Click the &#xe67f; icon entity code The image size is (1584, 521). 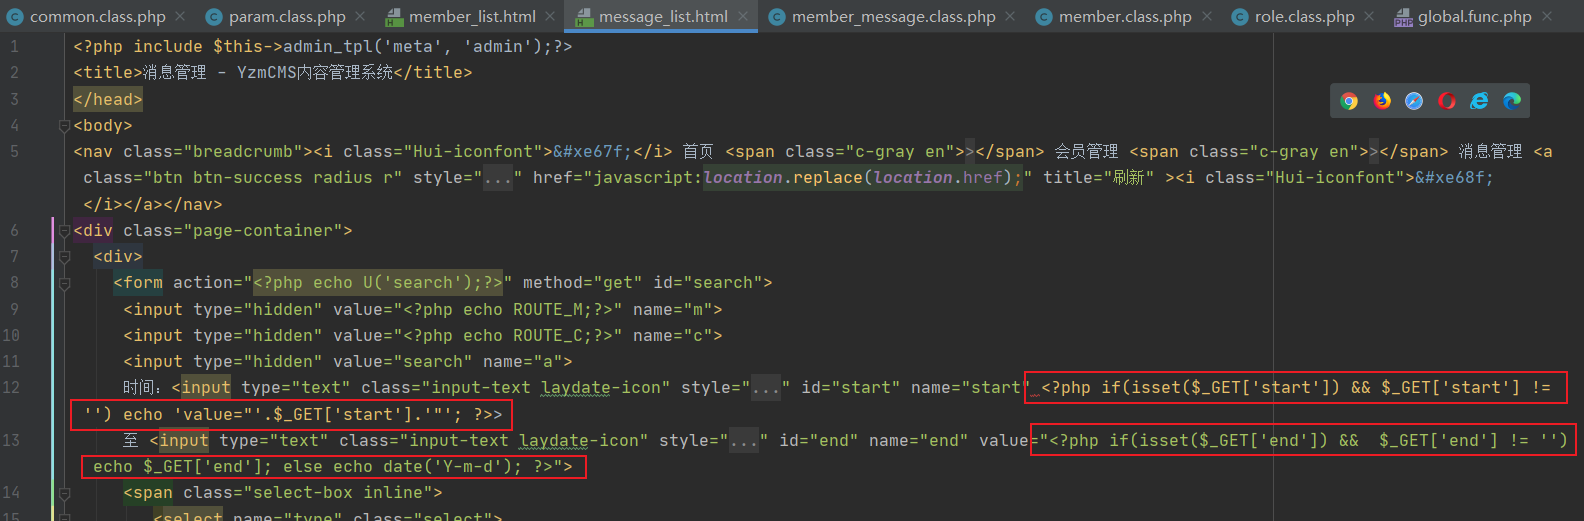tap(592, 152)
